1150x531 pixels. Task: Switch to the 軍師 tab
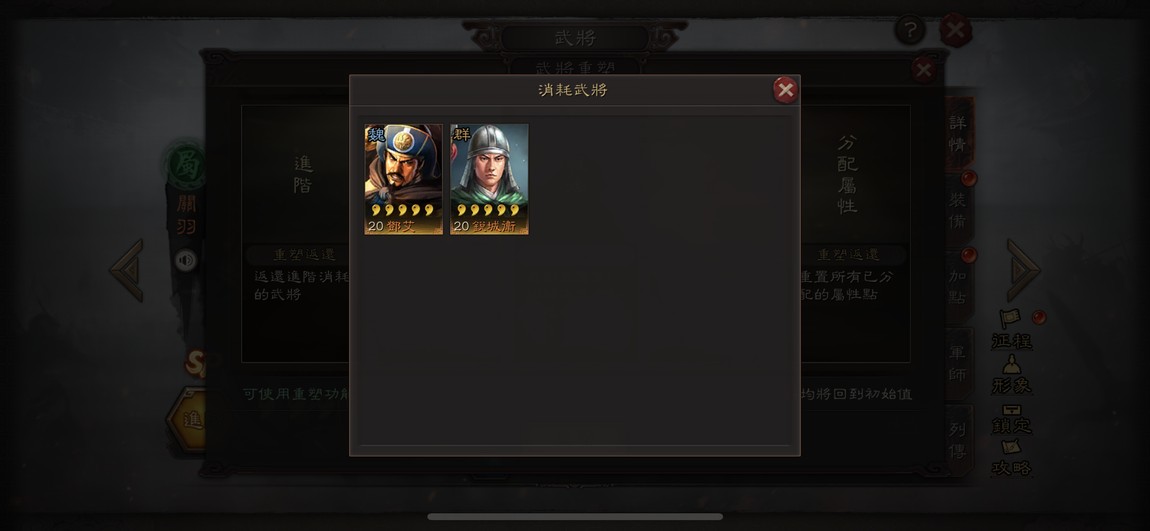point(959,363)
